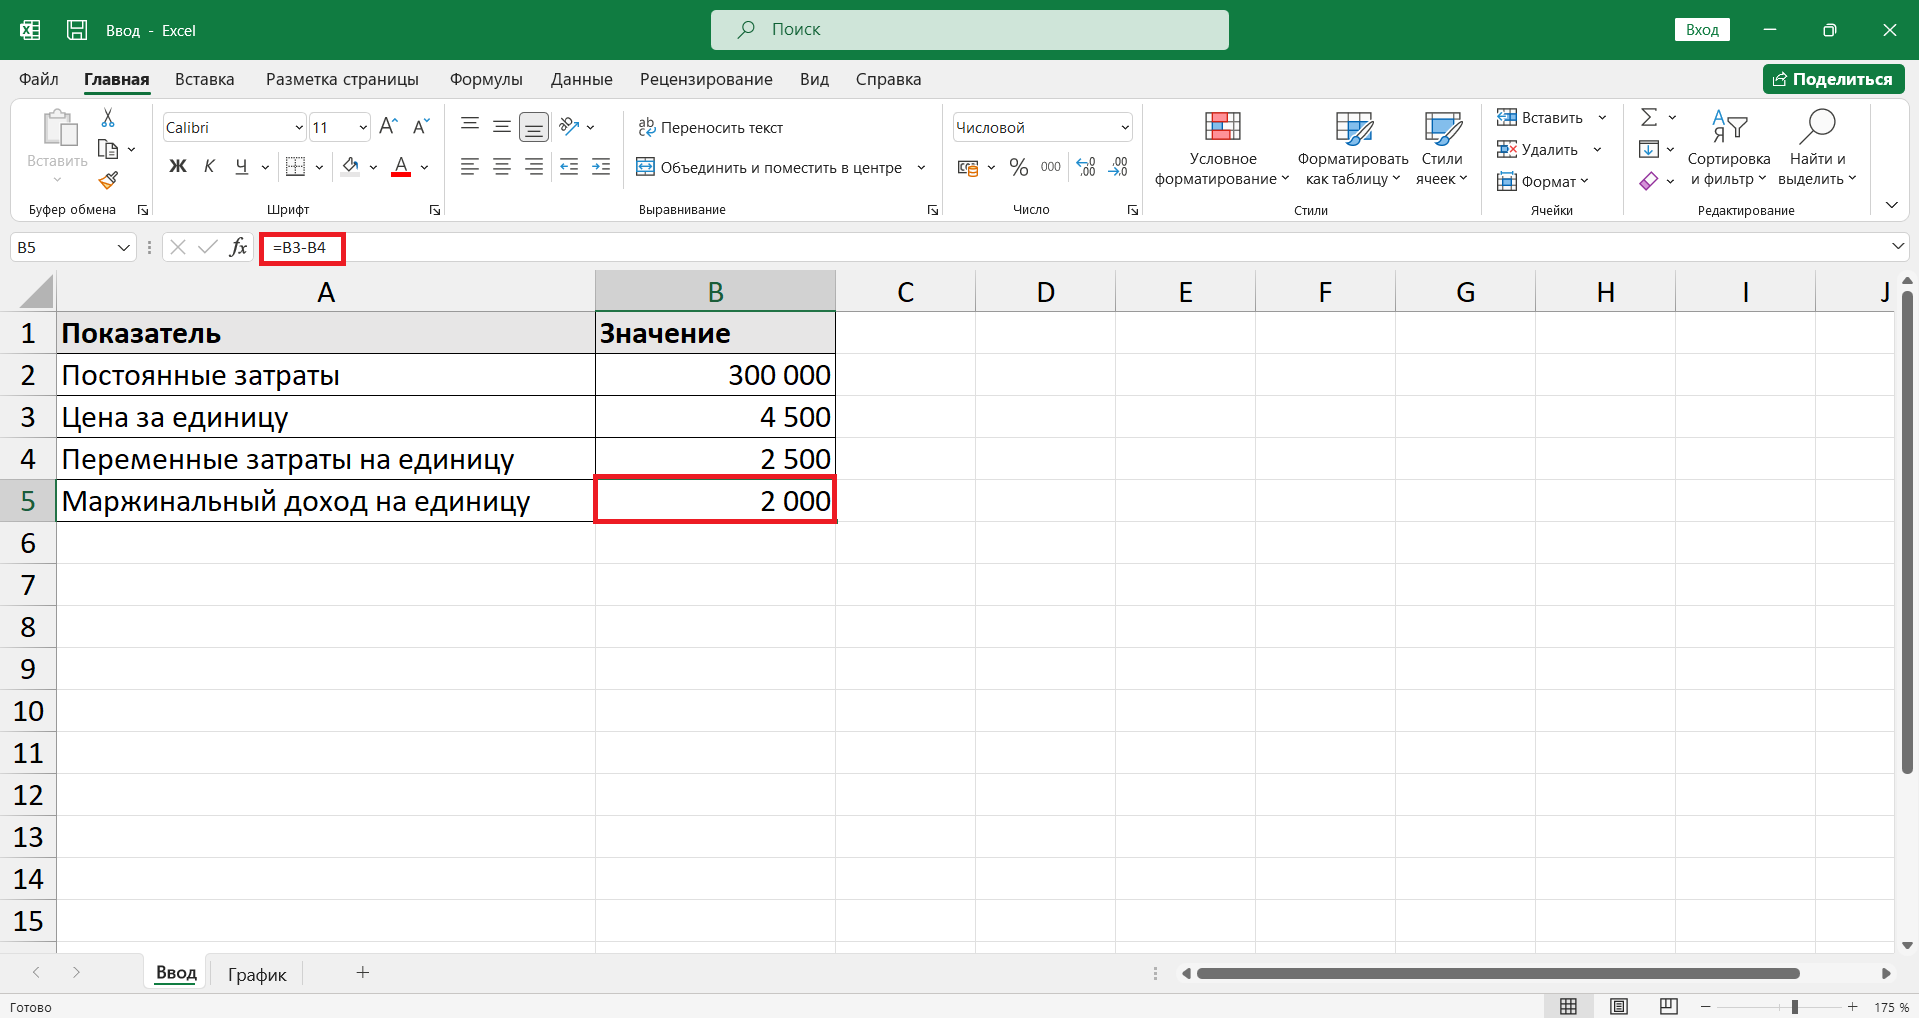Open the Calibri font name dropdown

point(299,127)
